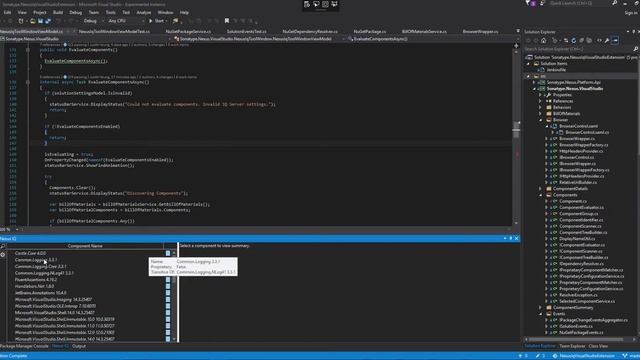Open the Help menu

coord(184,13)
